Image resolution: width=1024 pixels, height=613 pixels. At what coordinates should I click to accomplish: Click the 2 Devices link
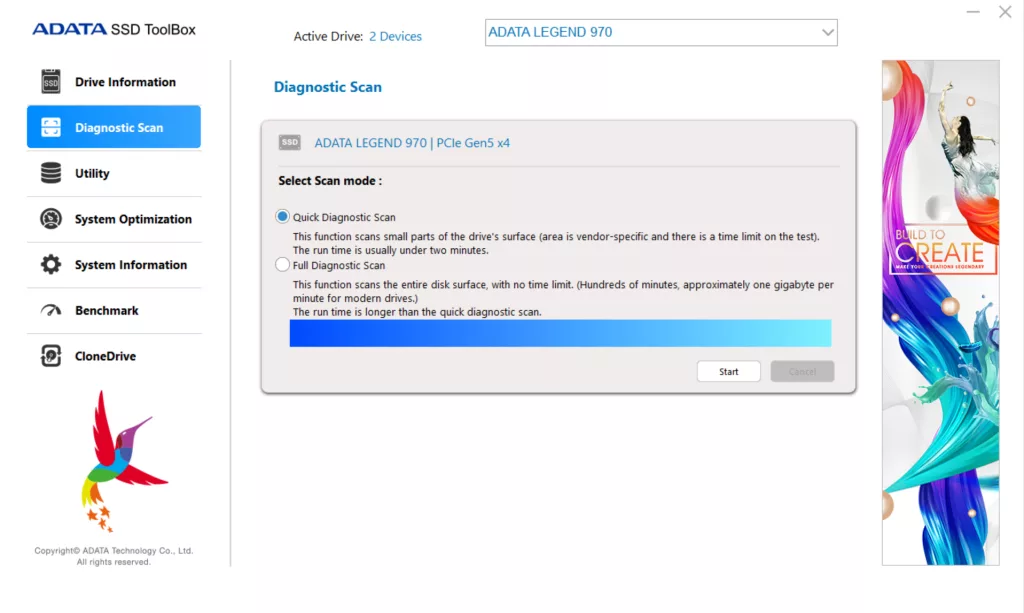395,37
